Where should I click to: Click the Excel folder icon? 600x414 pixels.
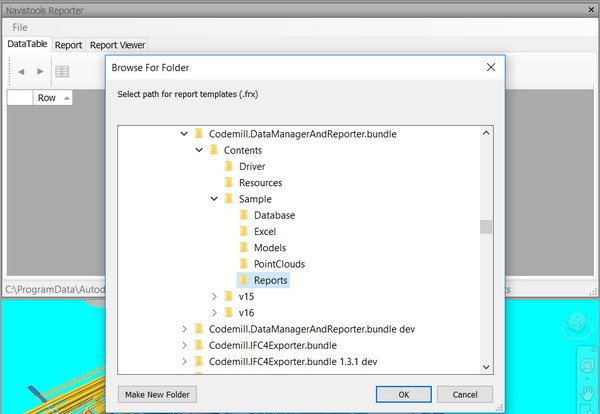tap(244, 231)
